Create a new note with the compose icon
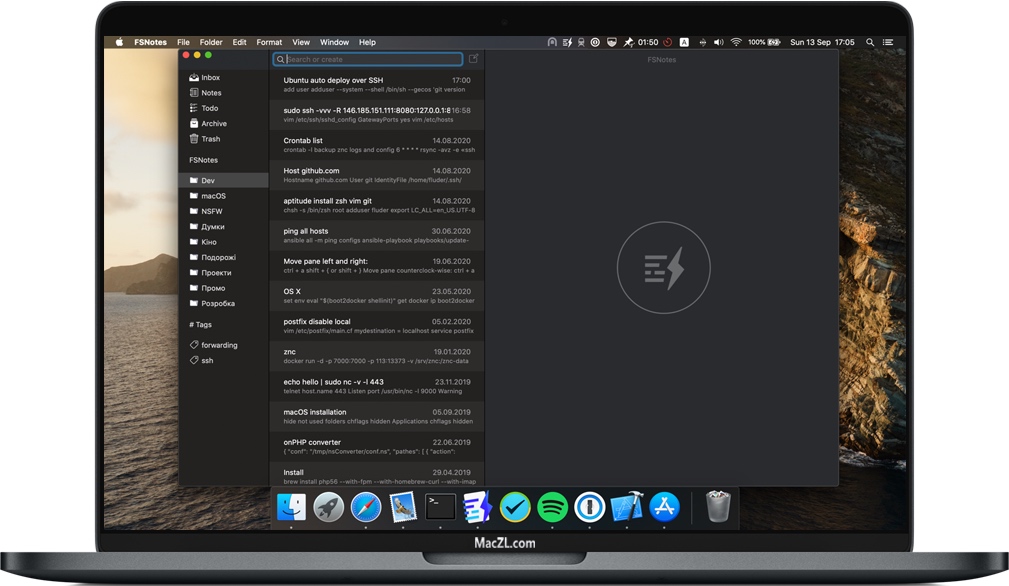Screen dimensions: 1009x586 click(x=474, y=60)
